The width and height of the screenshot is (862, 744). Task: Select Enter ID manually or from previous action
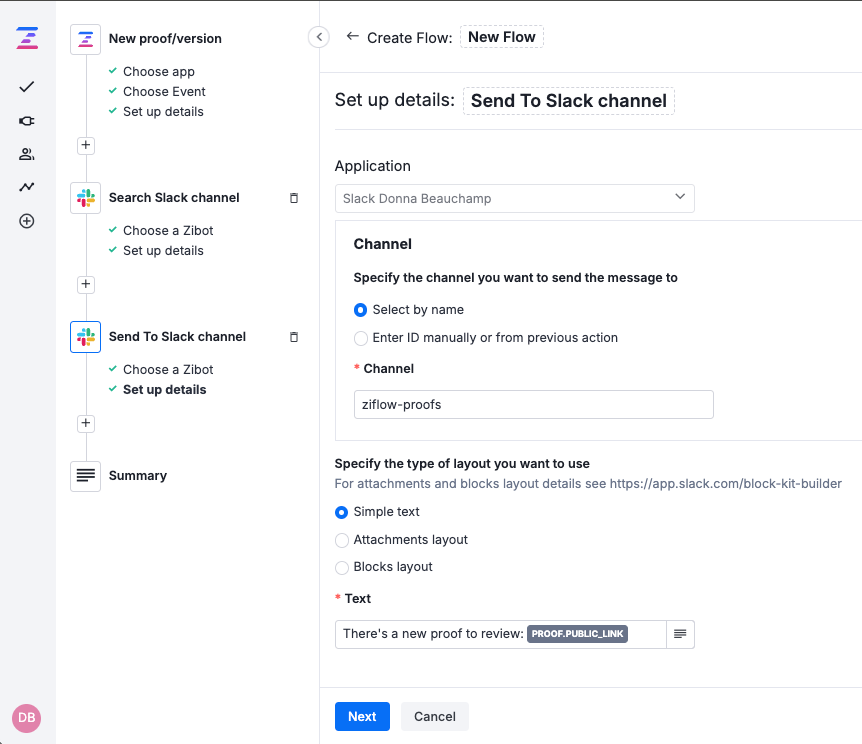tap(361, 338)
